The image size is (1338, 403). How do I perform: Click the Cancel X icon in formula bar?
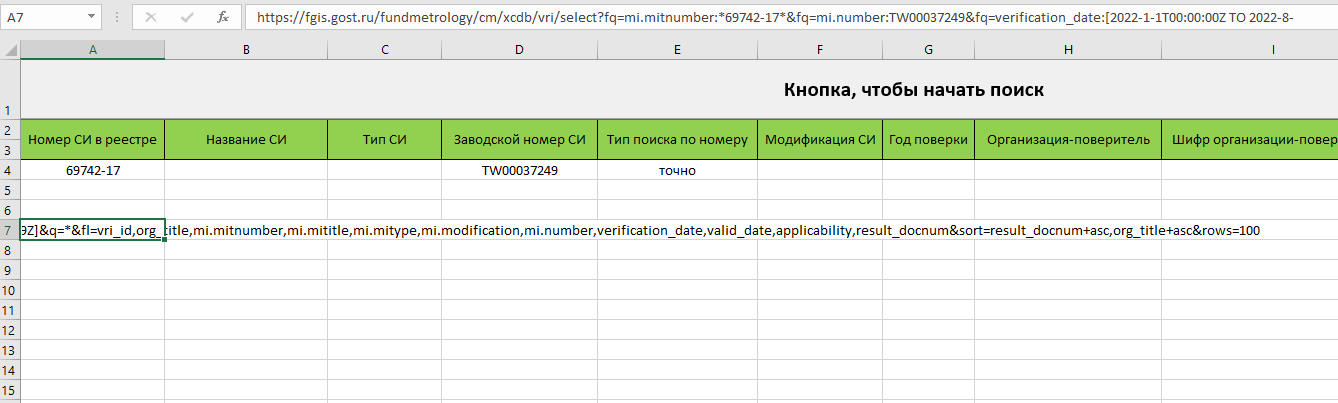coord(151,17)
